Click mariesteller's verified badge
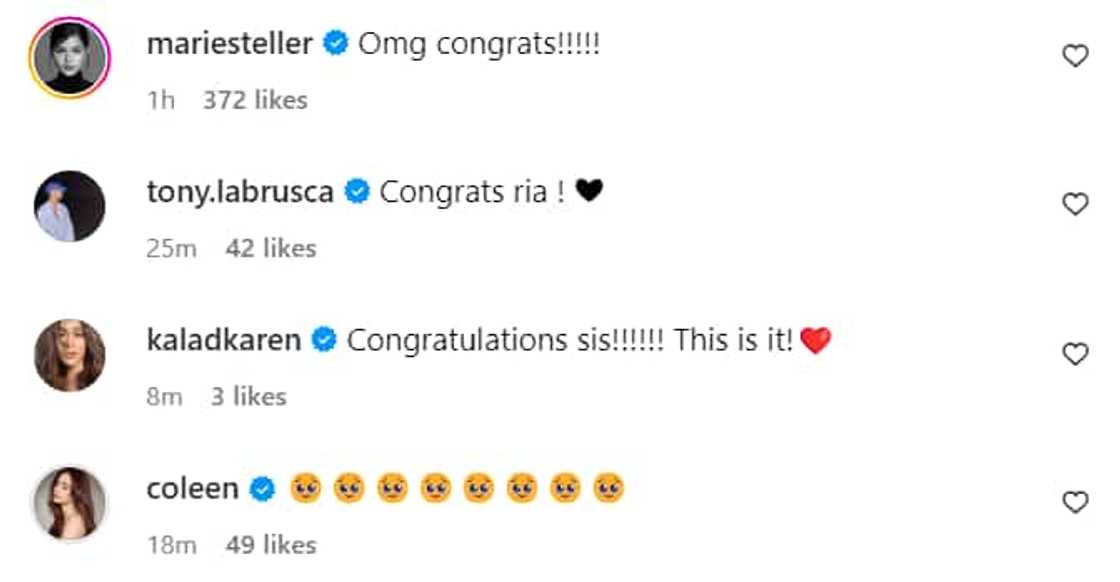 [x=336, y=44]
